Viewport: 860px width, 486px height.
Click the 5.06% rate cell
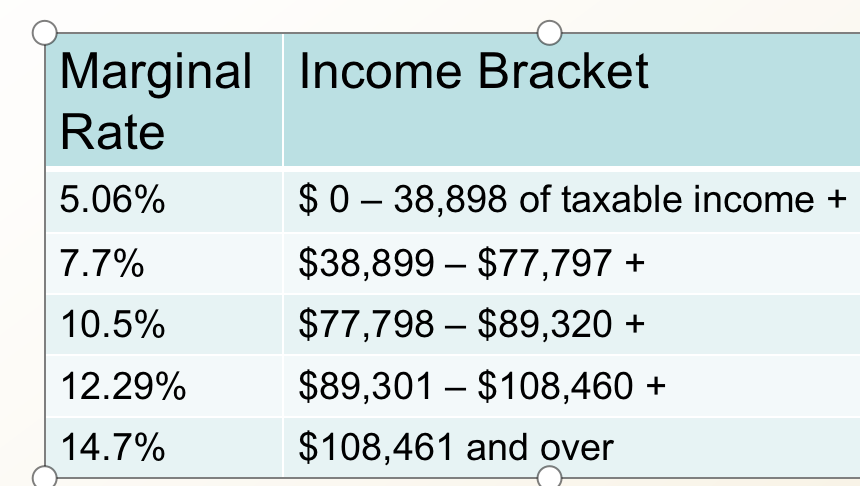[164, 201]
